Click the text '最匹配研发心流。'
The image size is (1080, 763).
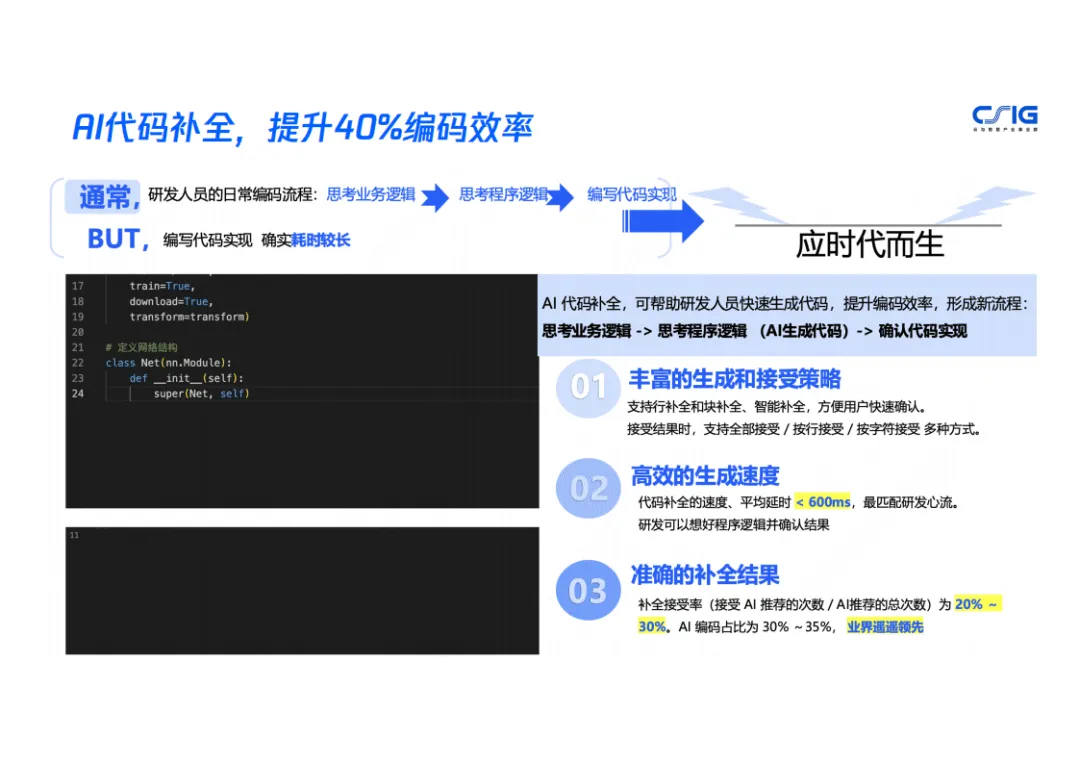[x=911, y=503]
